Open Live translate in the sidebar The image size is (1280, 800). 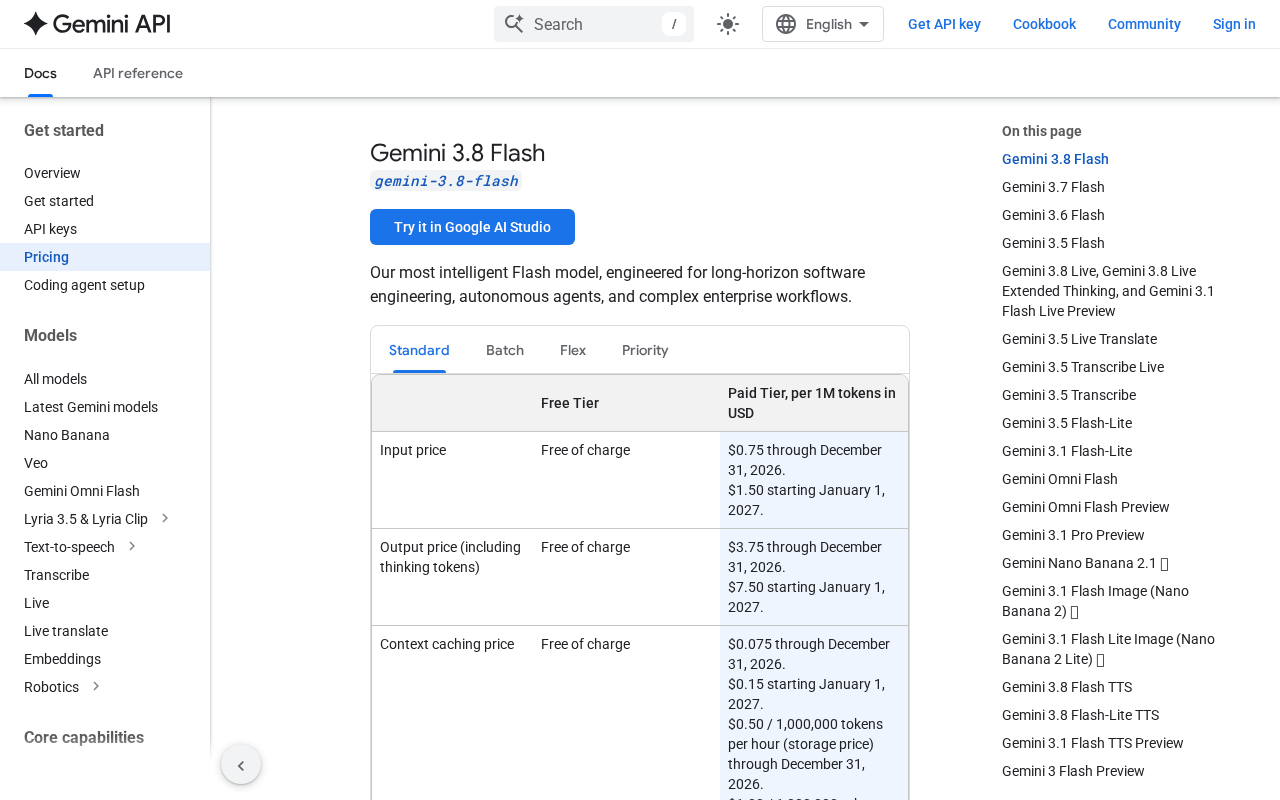(x=66, y=631)
